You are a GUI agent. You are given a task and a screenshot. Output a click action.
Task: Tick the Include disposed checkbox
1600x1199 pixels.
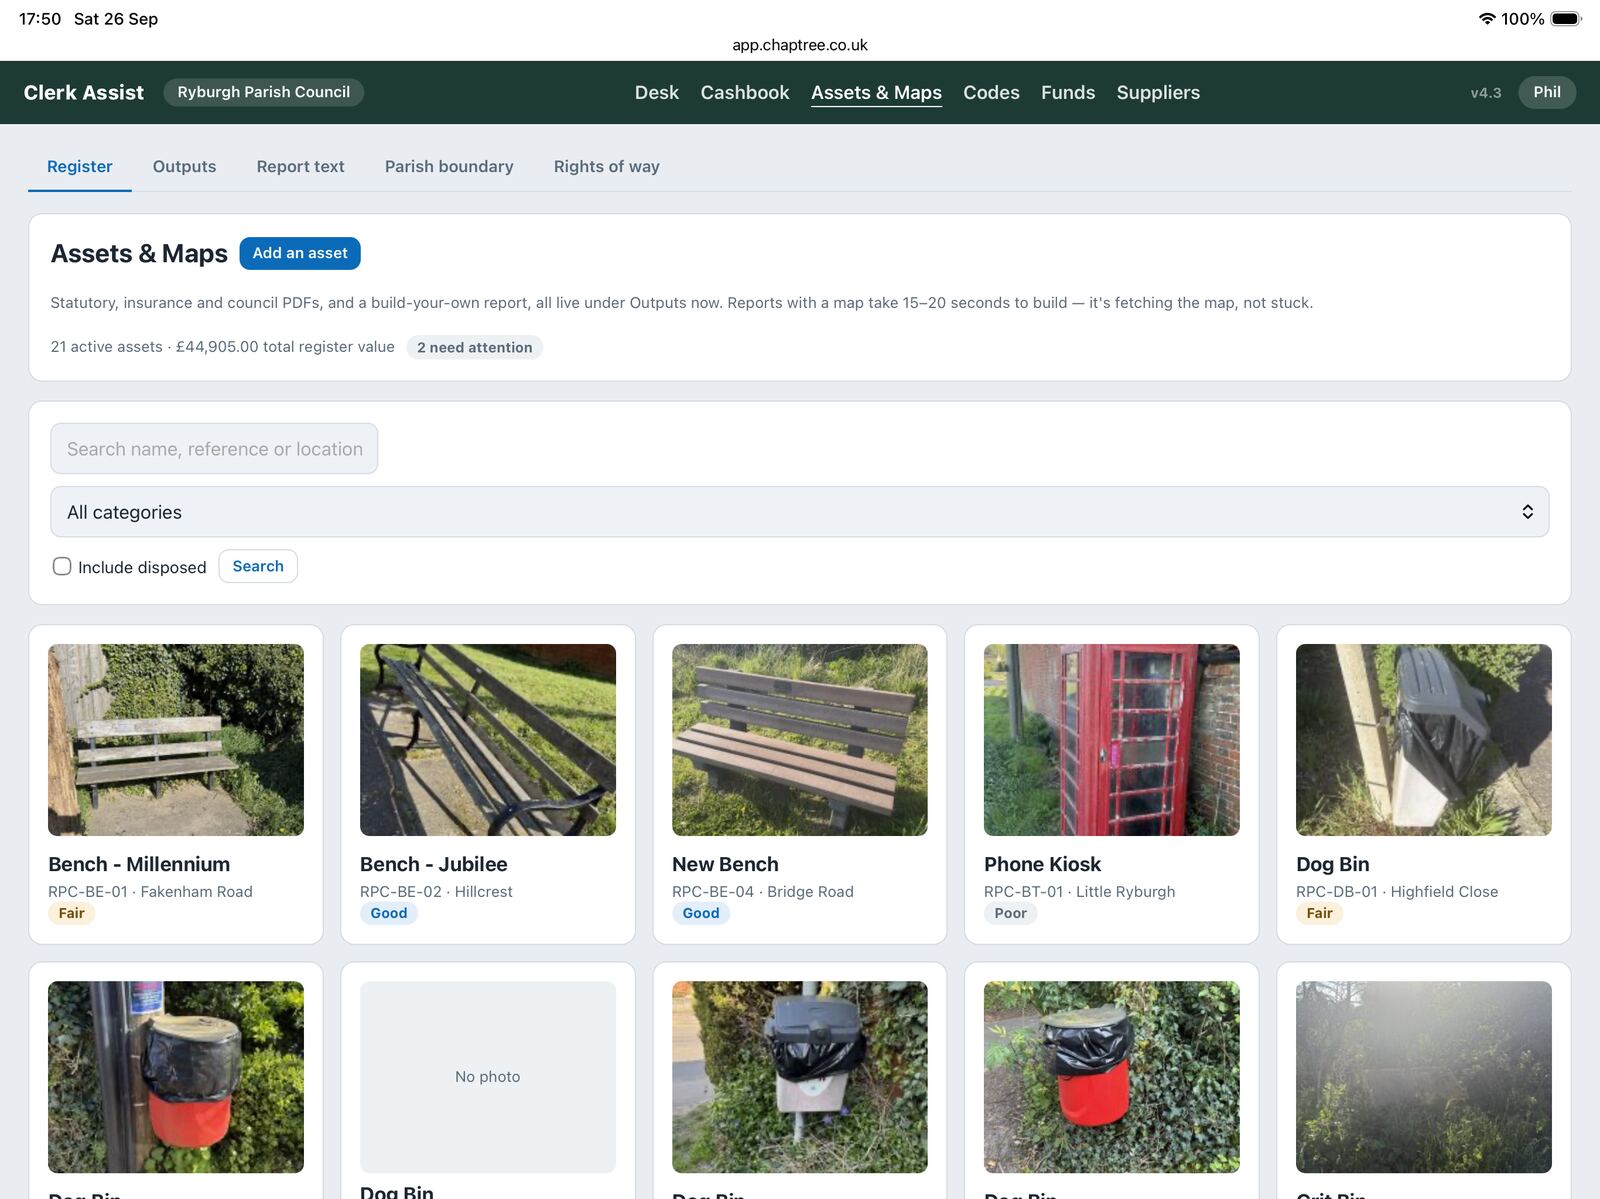tap(62, 566)
